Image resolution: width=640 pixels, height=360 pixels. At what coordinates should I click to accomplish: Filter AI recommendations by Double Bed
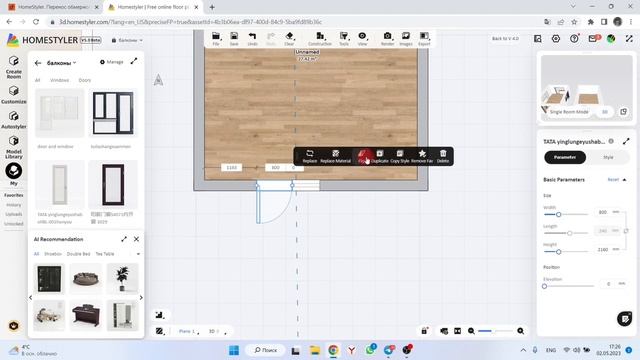tap(78, 254)
